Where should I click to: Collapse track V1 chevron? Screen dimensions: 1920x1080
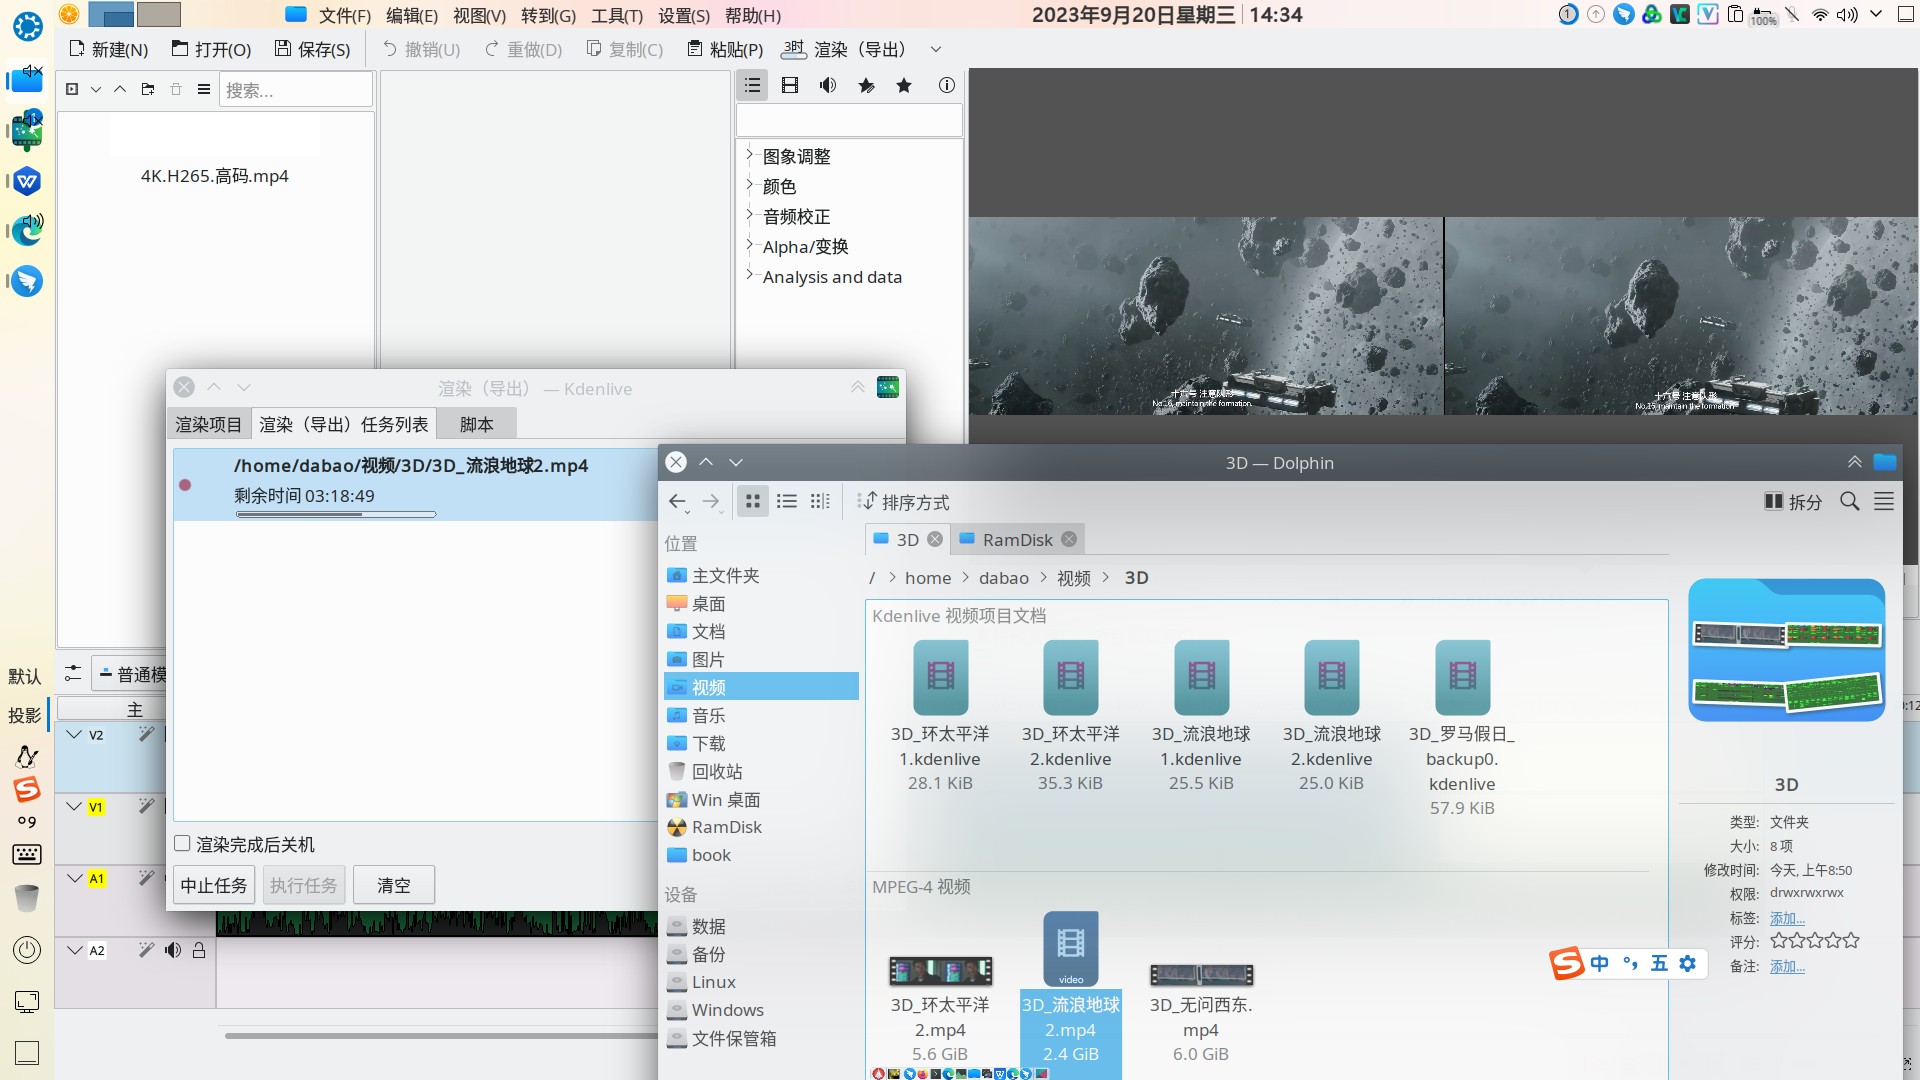75,806
